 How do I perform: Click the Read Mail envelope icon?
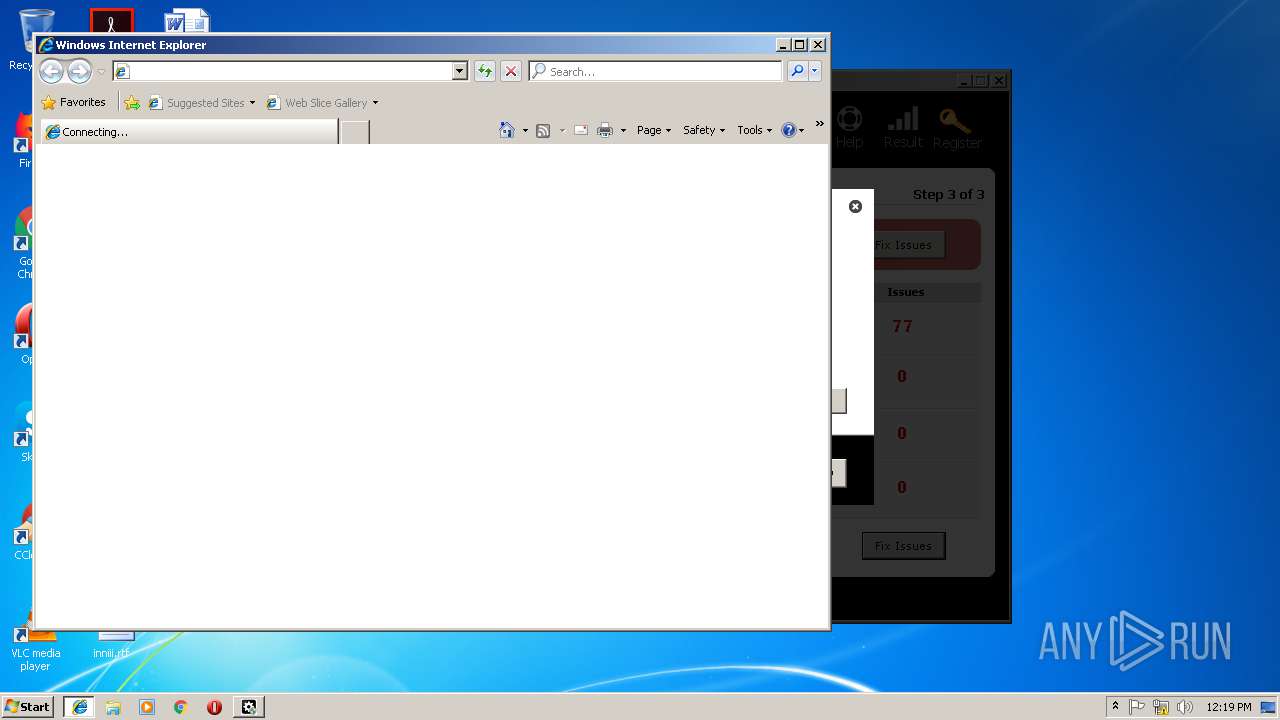(x=580, y=130)
